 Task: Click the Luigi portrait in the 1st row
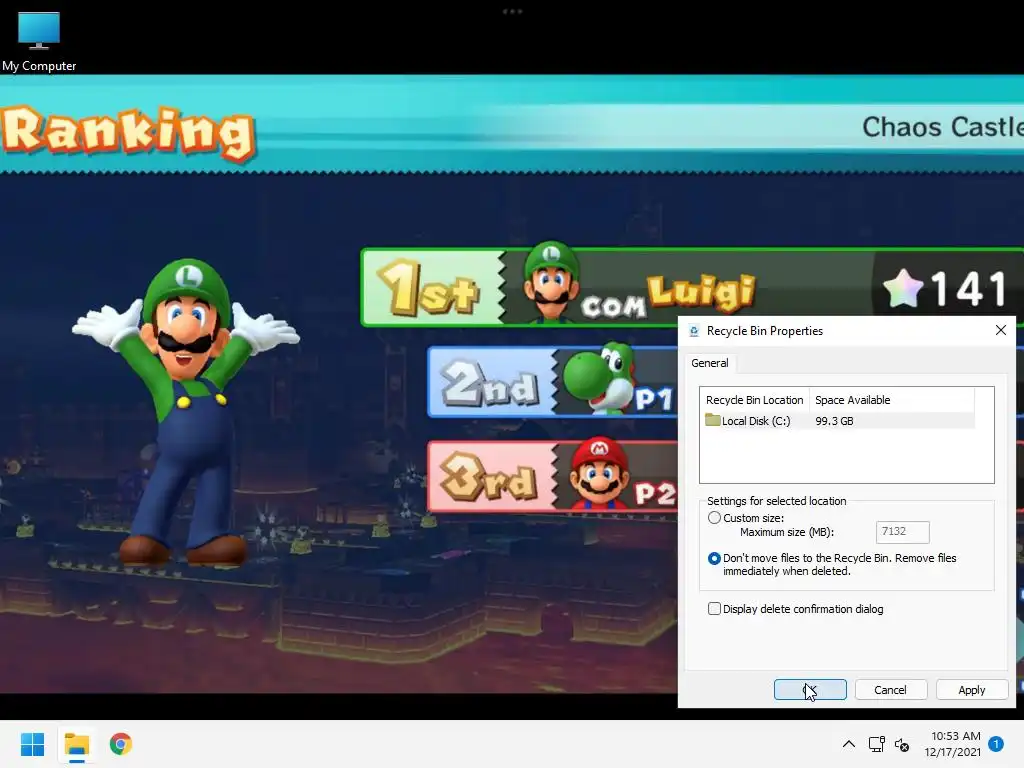(x=551, y=282)
